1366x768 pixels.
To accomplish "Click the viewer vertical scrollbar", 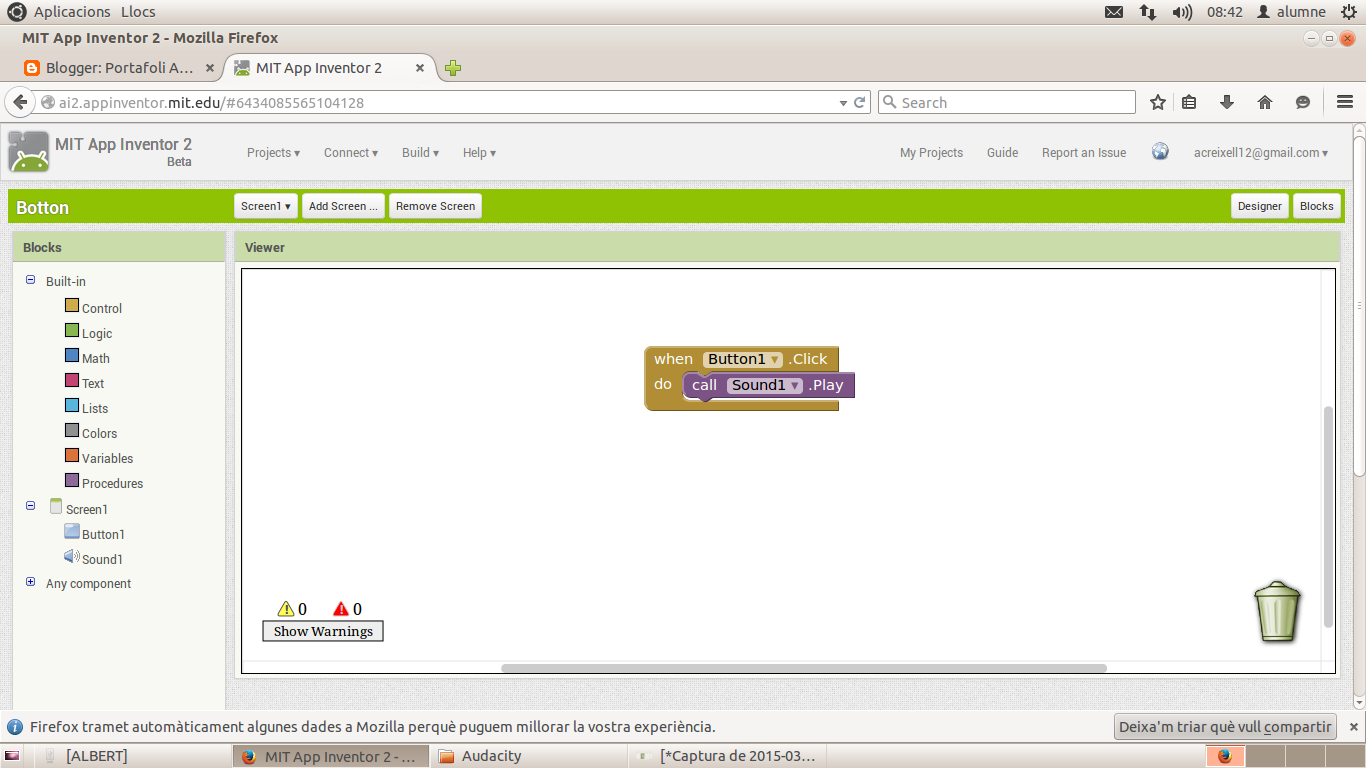I will coord(1328,516).
